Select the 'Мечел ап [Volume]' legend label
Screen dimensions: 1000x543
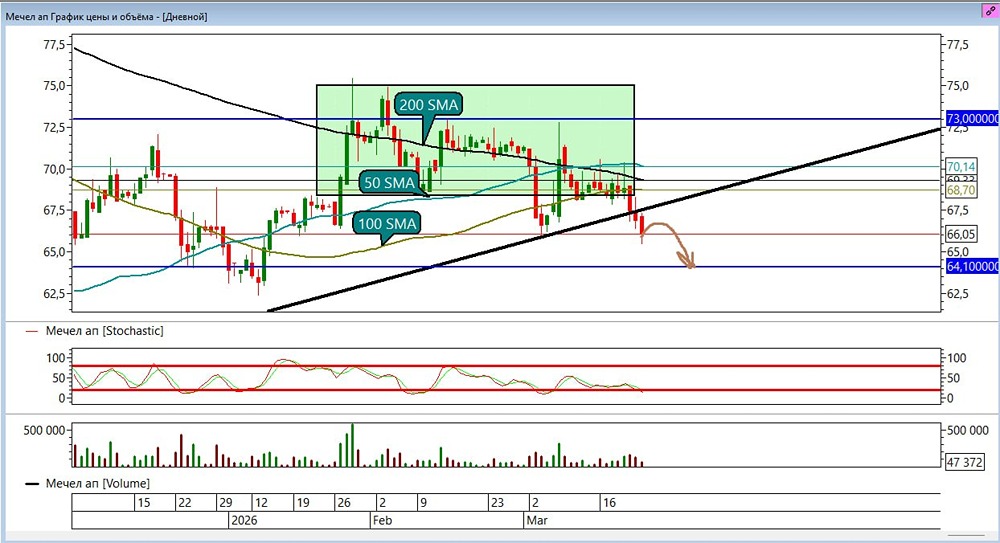click(98, 483)
